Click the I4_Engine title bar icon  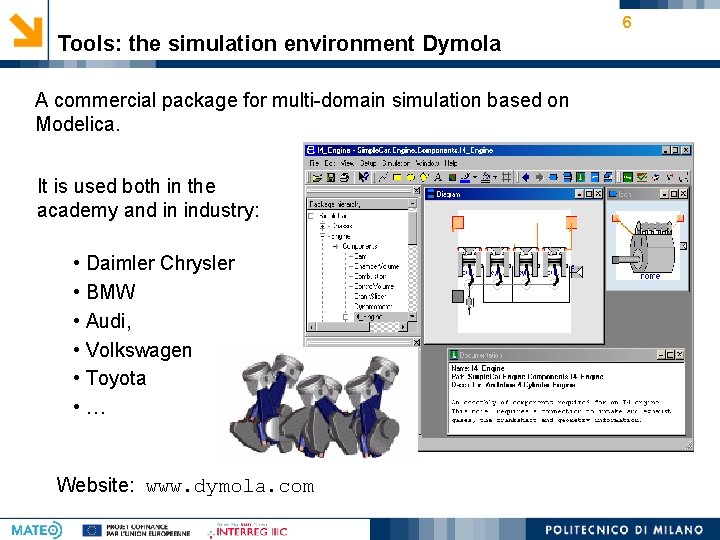pyautogui.click(x=311, y=150)
